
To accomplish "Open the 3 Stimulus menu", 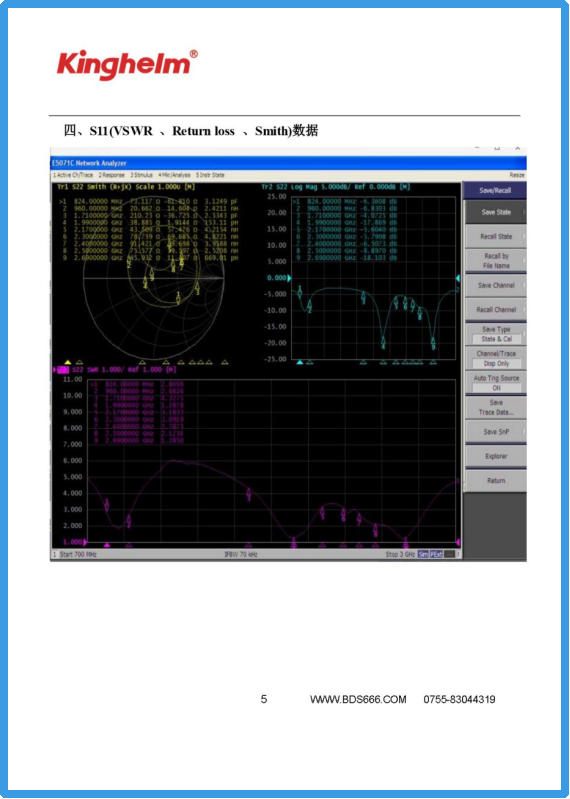I will click(141, 175).
